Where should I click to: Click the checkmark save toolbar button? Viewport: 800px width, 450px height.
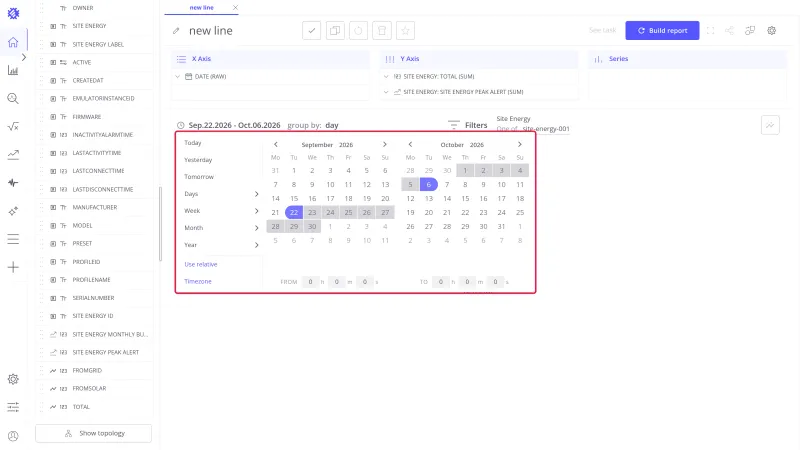[311, 31]
